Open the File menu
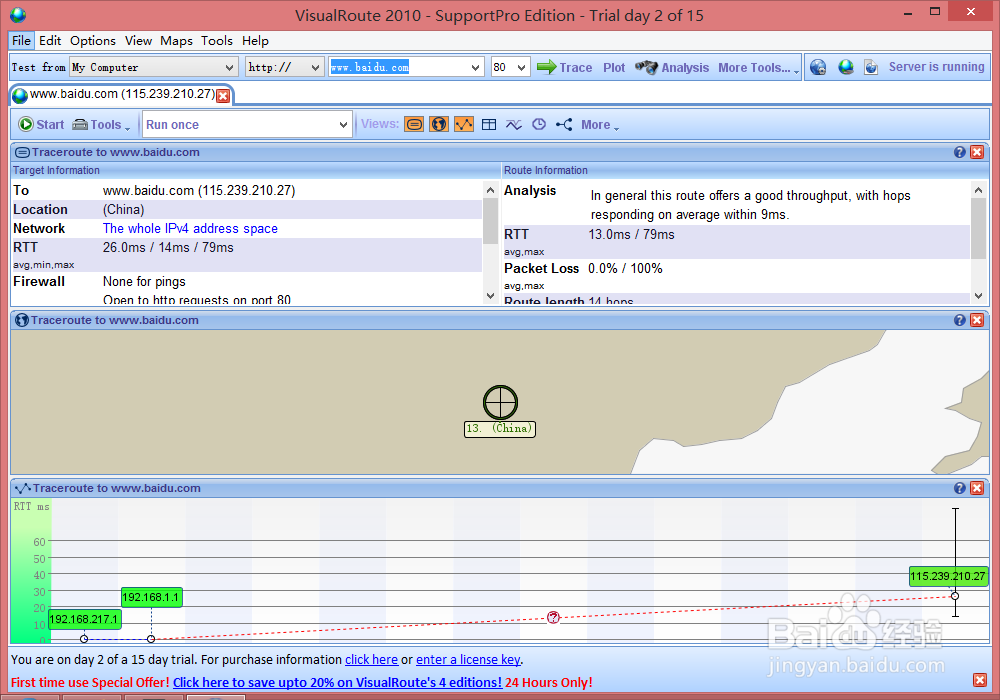The height and width of the screenshot is (700, 1000). (x=21, y=41)
